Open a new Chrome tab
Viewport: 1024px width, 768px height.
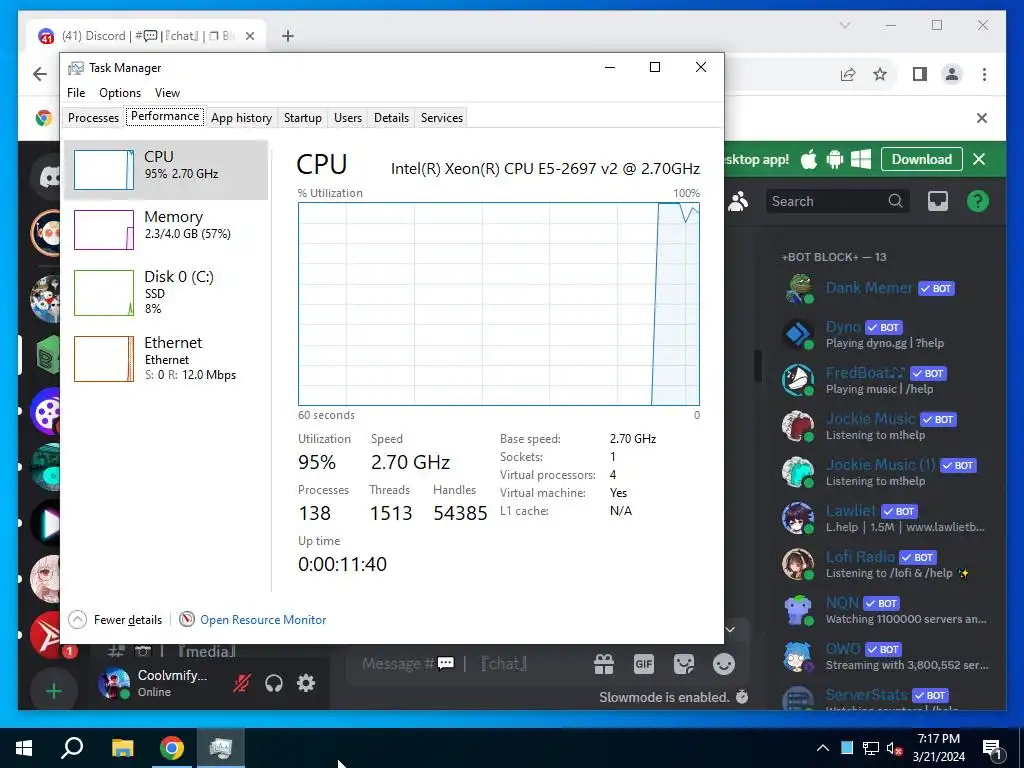click(287, 36)
